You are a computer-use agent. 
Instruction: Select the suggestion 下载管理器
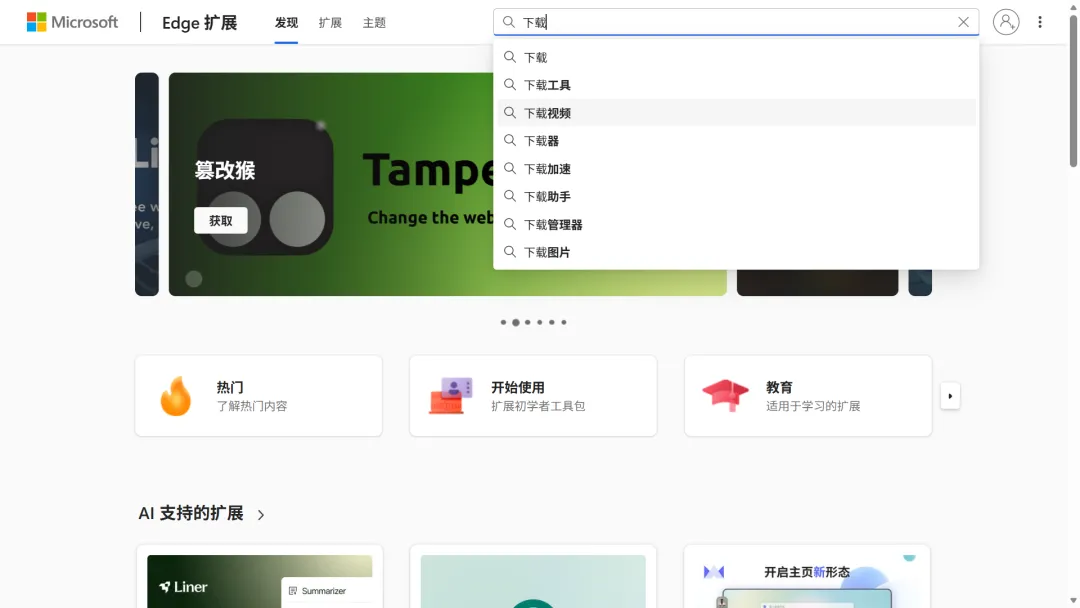736,224
